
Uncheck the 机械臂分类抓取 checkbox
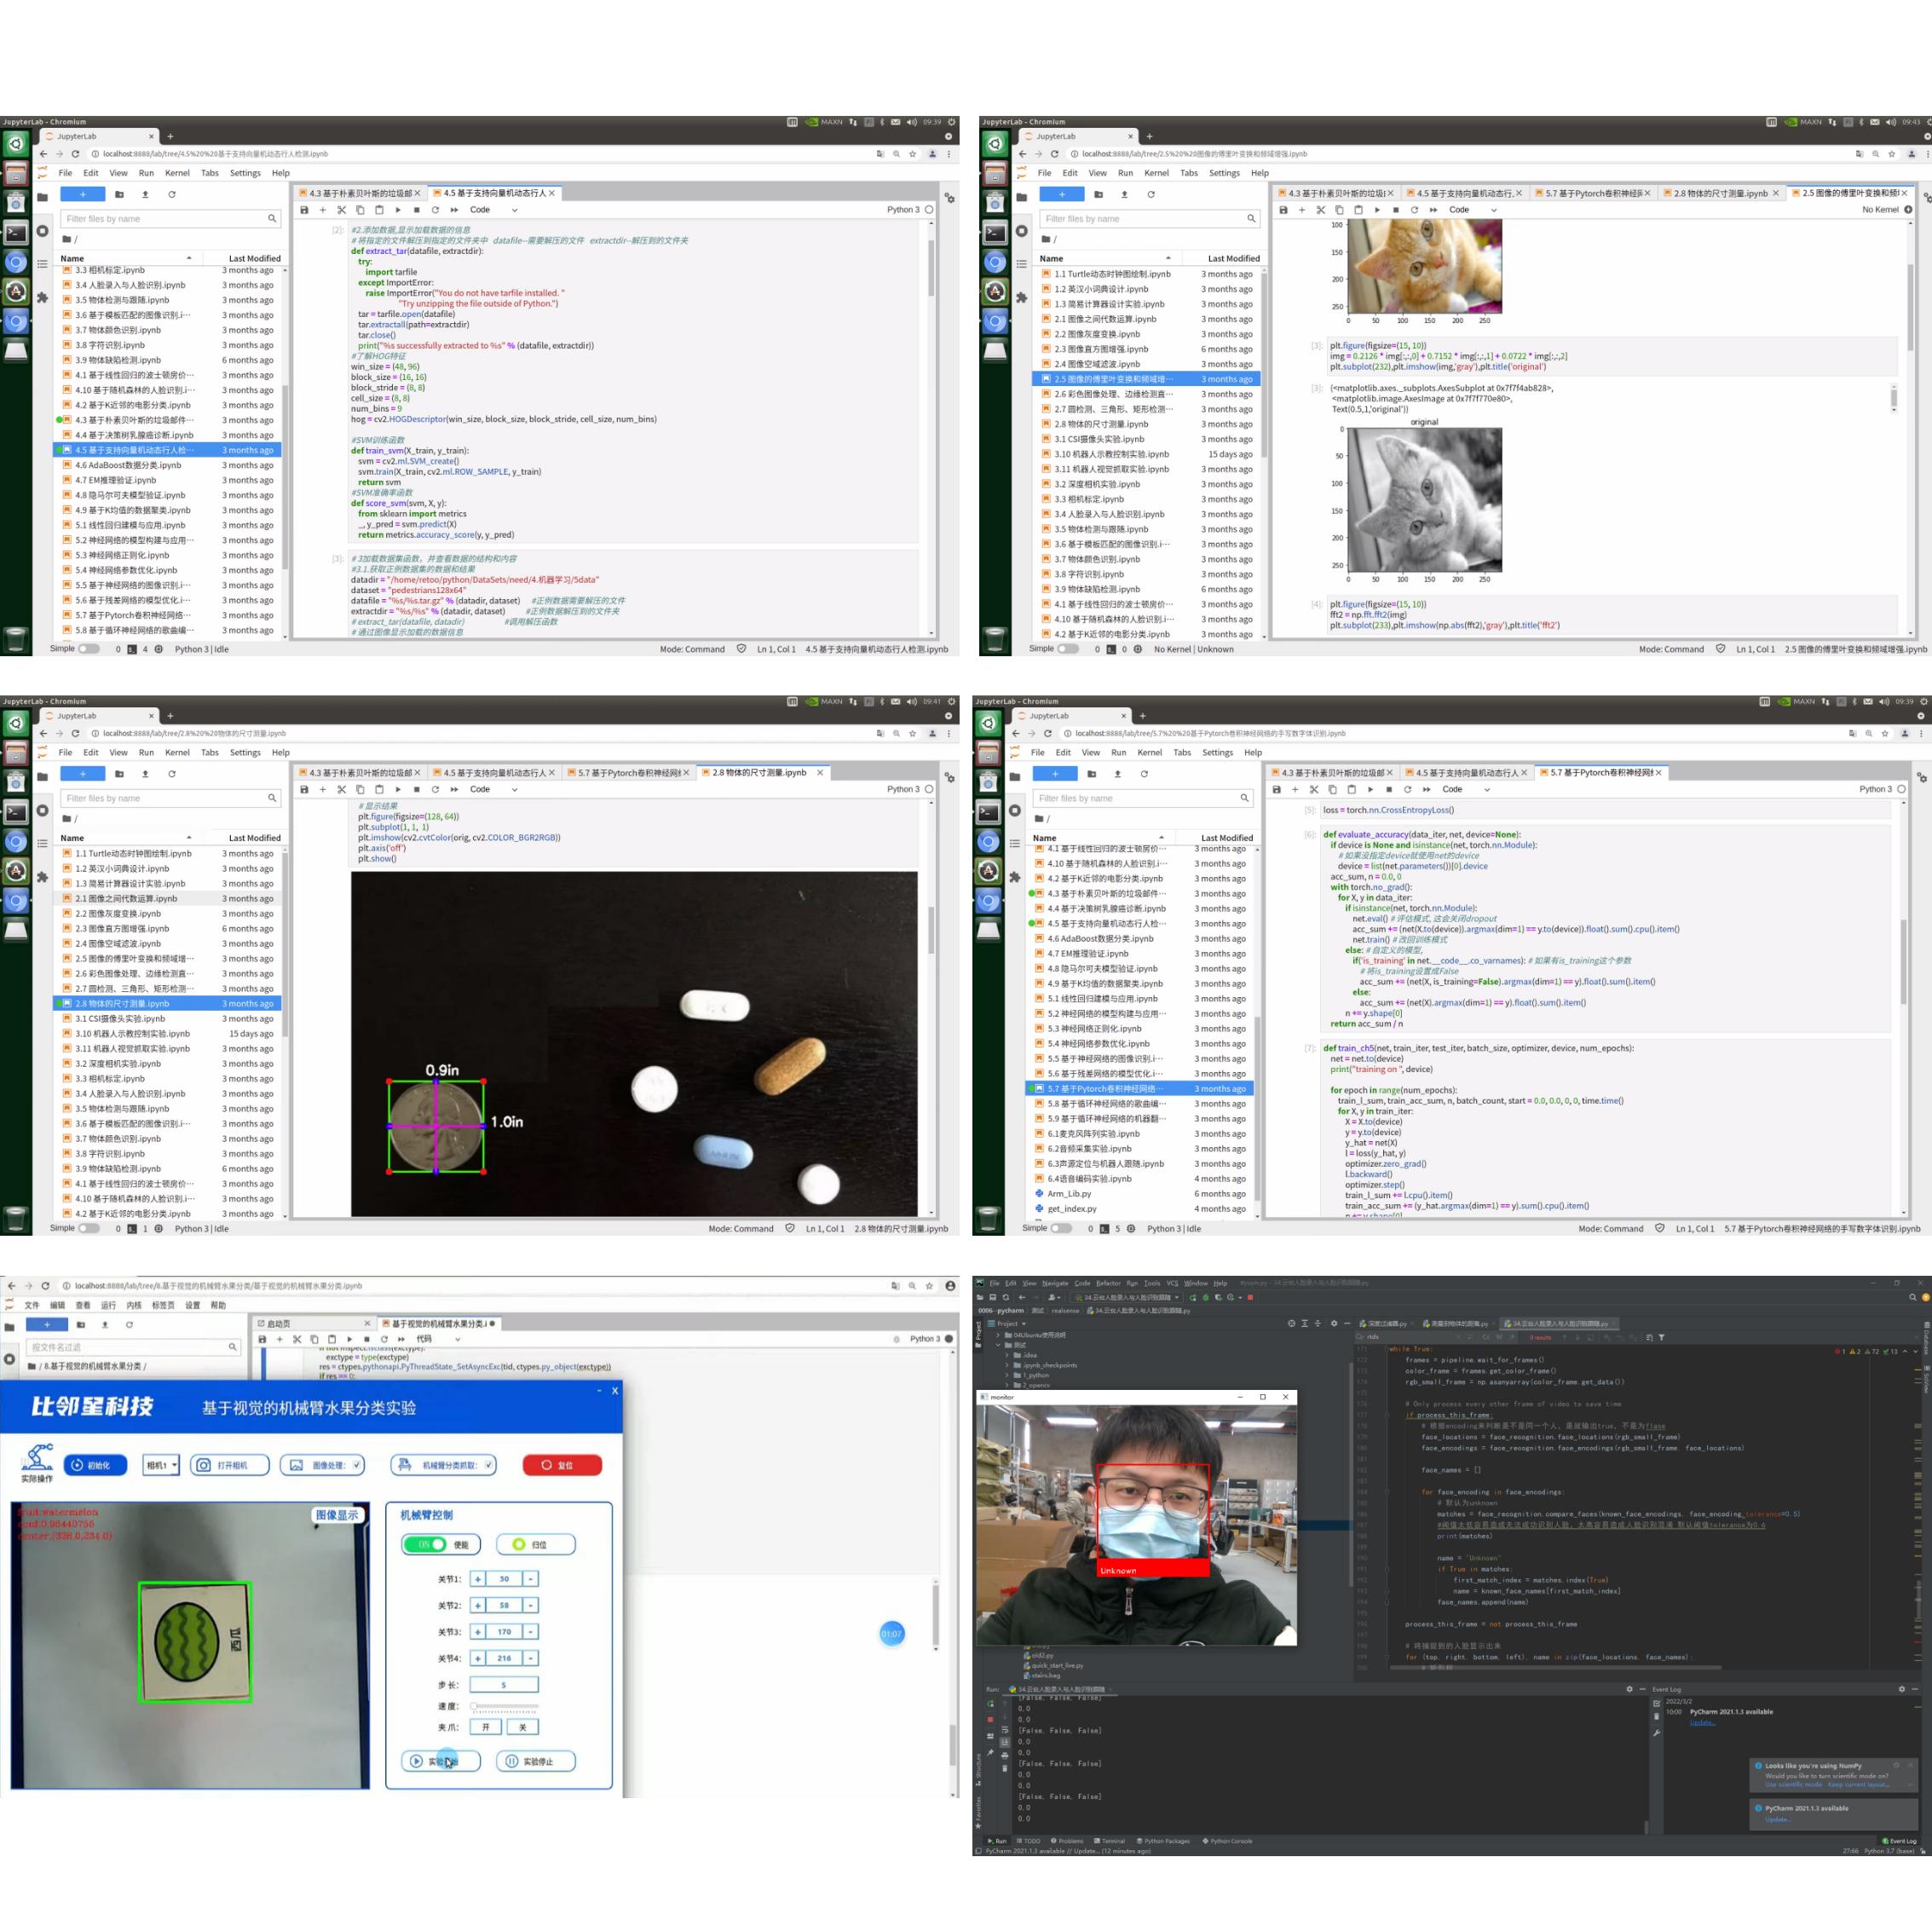(x=488, y=1465)
